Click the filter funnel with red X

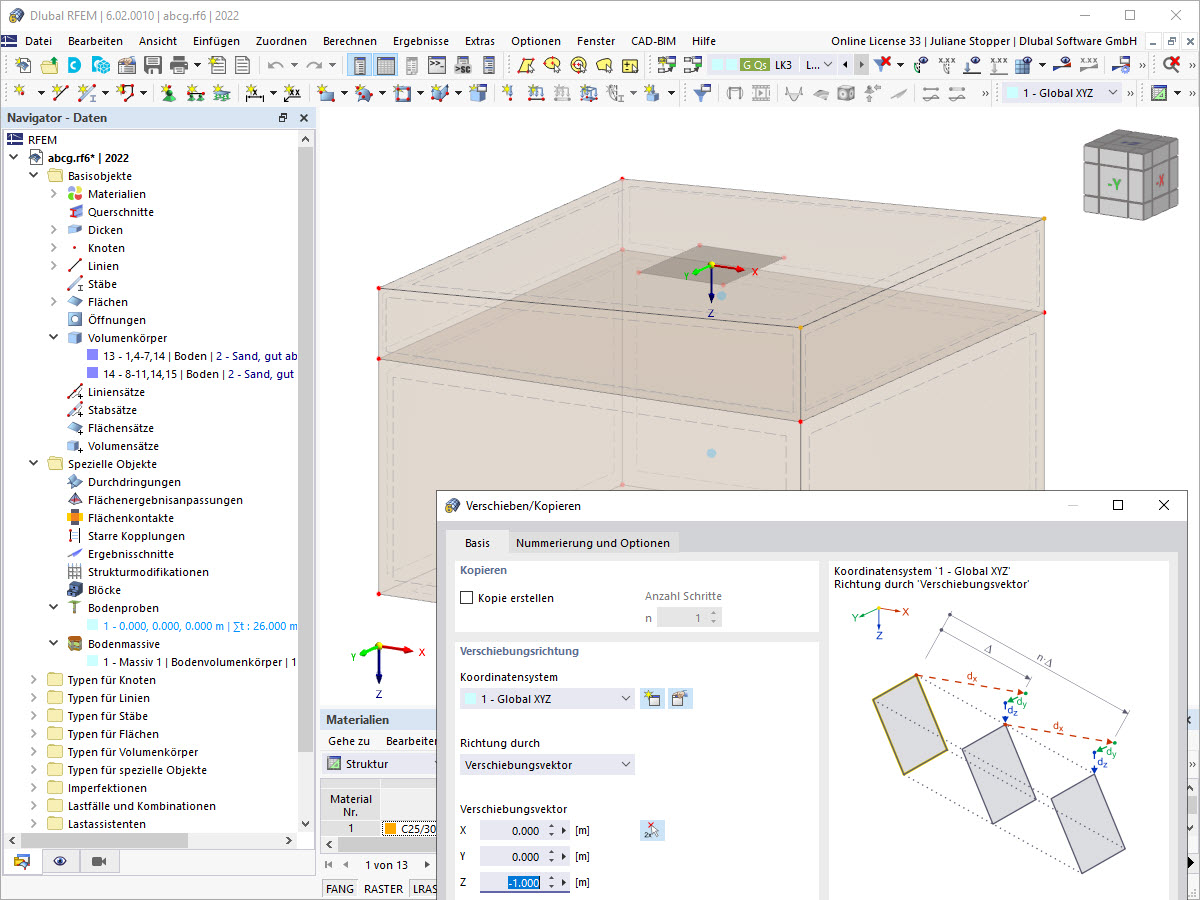(x=882, y=65)
